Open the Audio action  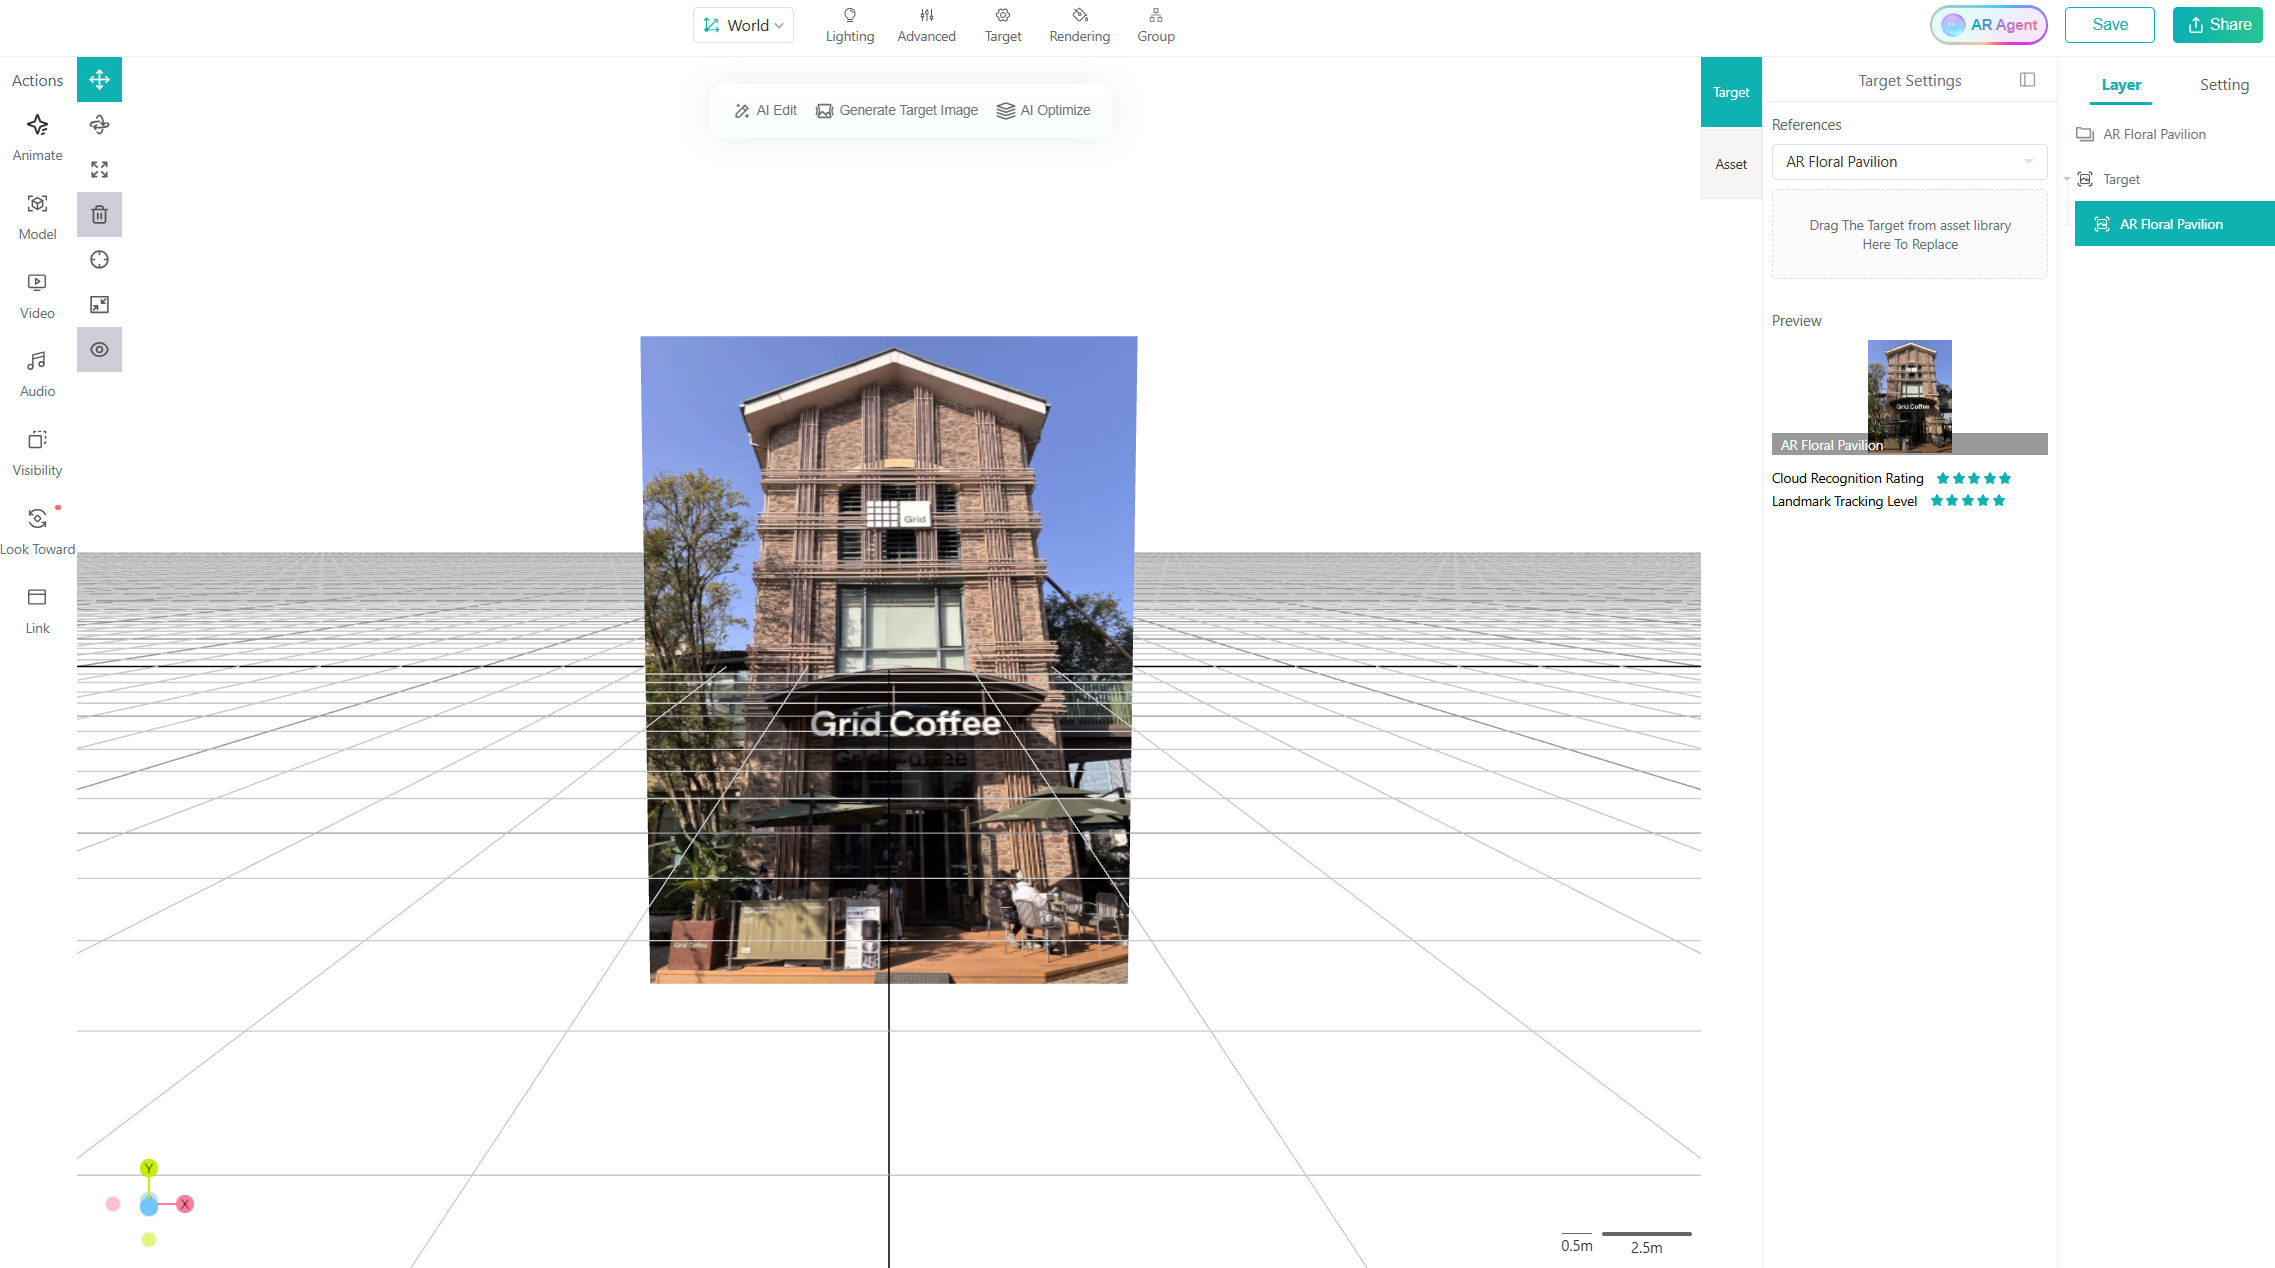point(37,373)
